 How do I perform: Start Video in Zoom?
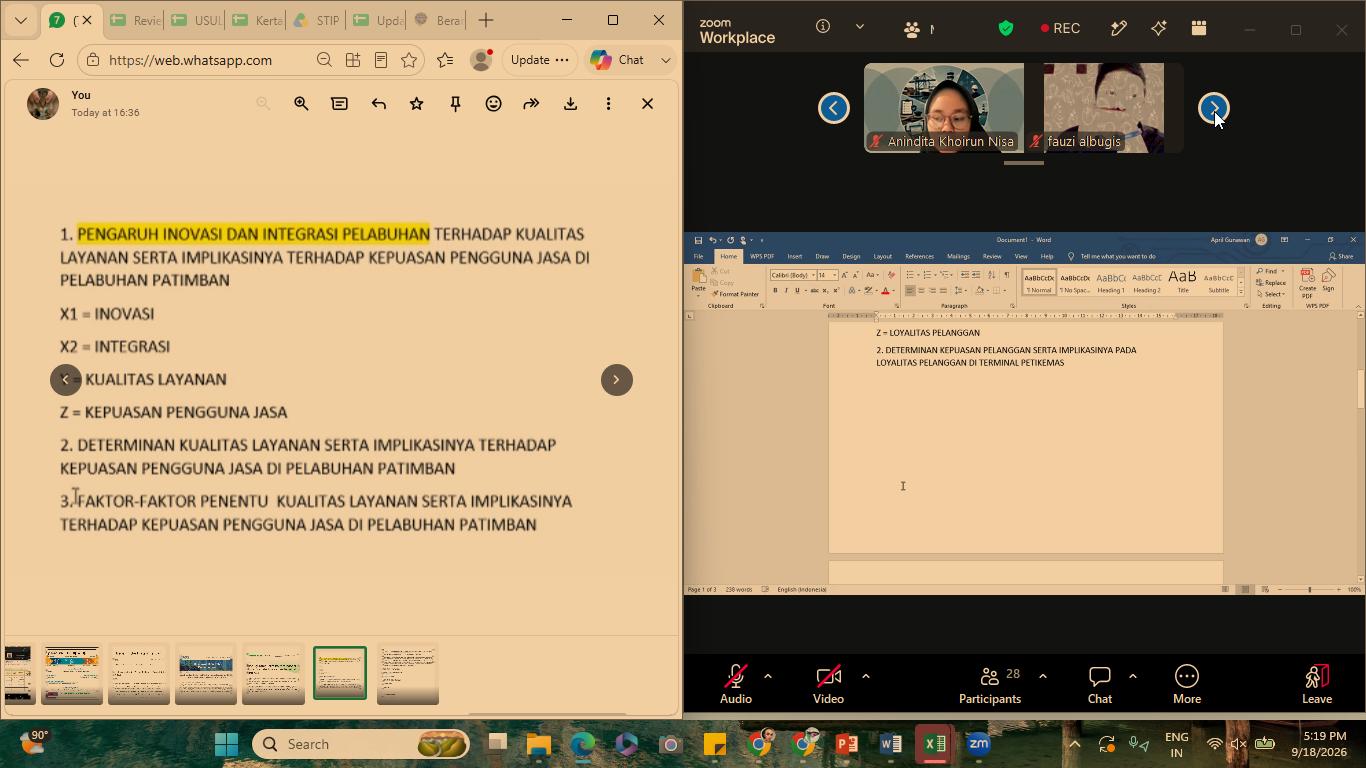tap(828, 684)
